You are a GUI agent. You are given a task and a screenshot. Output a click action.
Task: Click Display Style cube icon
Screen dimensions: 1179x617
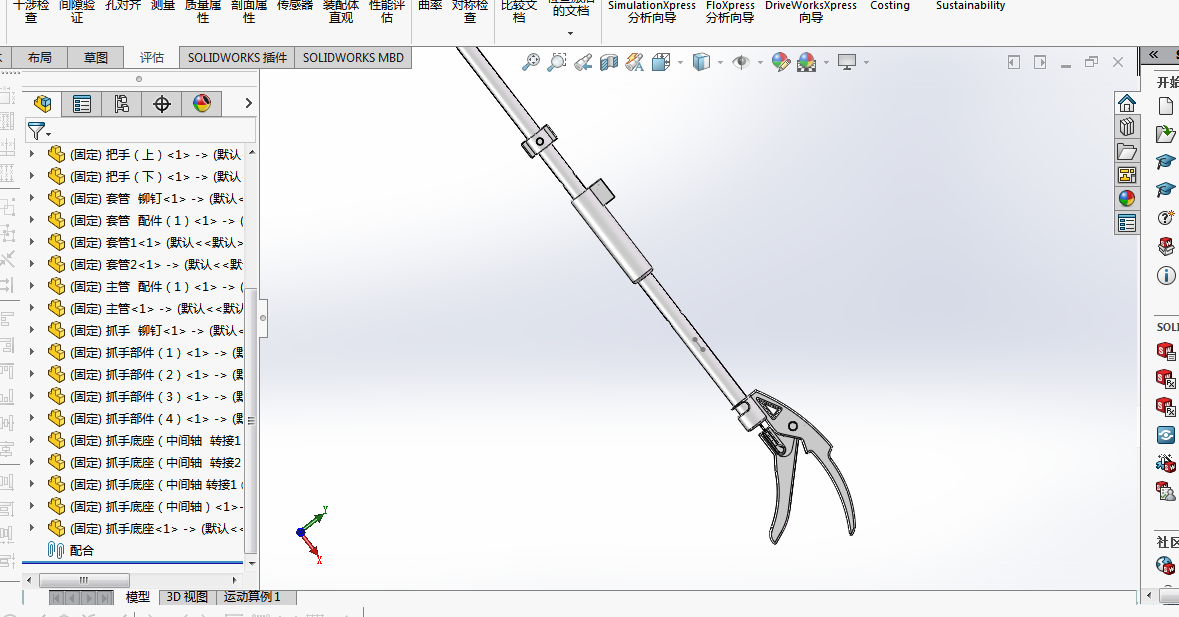click(701, 62)
